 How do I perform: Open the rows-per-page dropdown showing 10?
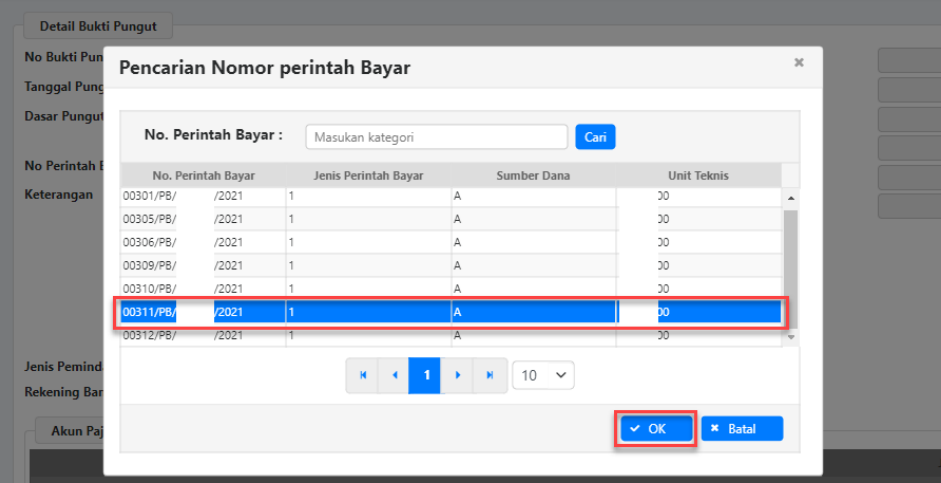pyautogui.click(x=543, y=375)
